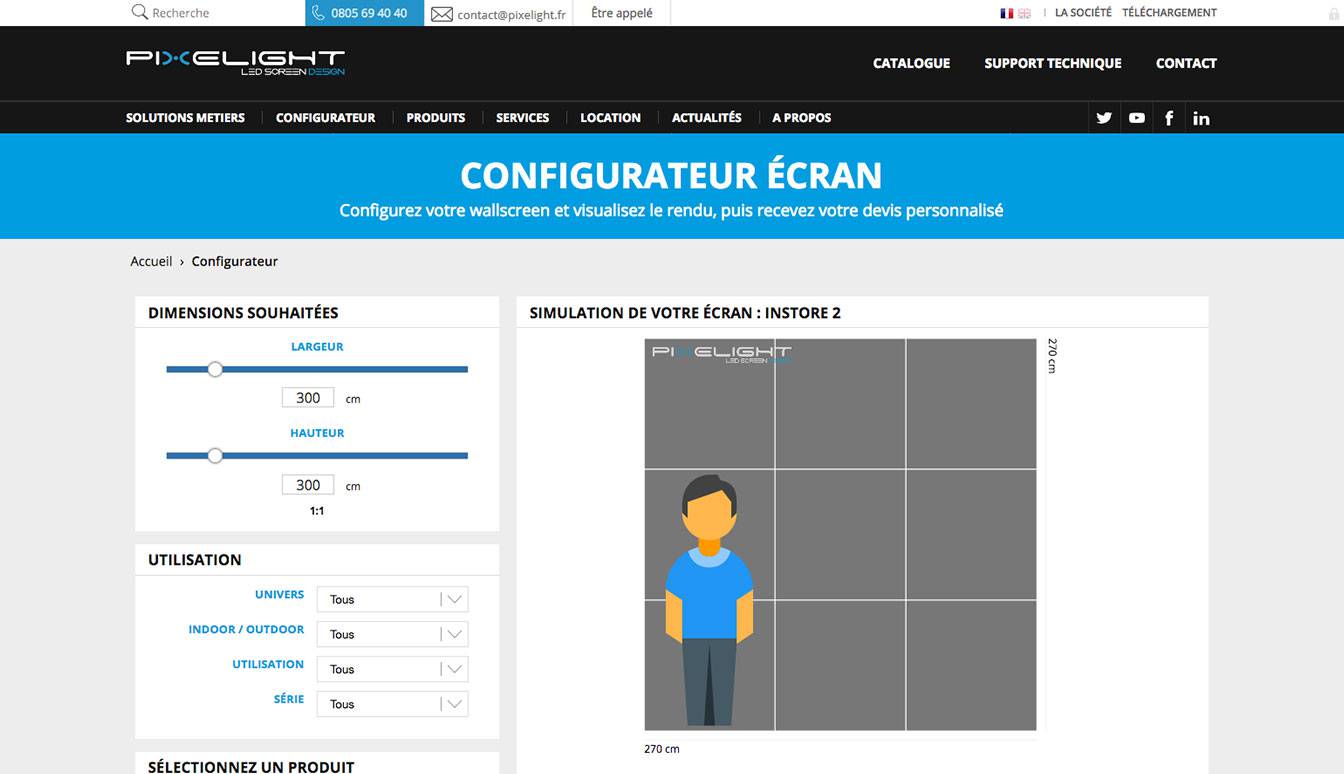Click the Configurateur breadcrumb text
This screenshot has width=1344, height=774.
(x=235, y=261)
